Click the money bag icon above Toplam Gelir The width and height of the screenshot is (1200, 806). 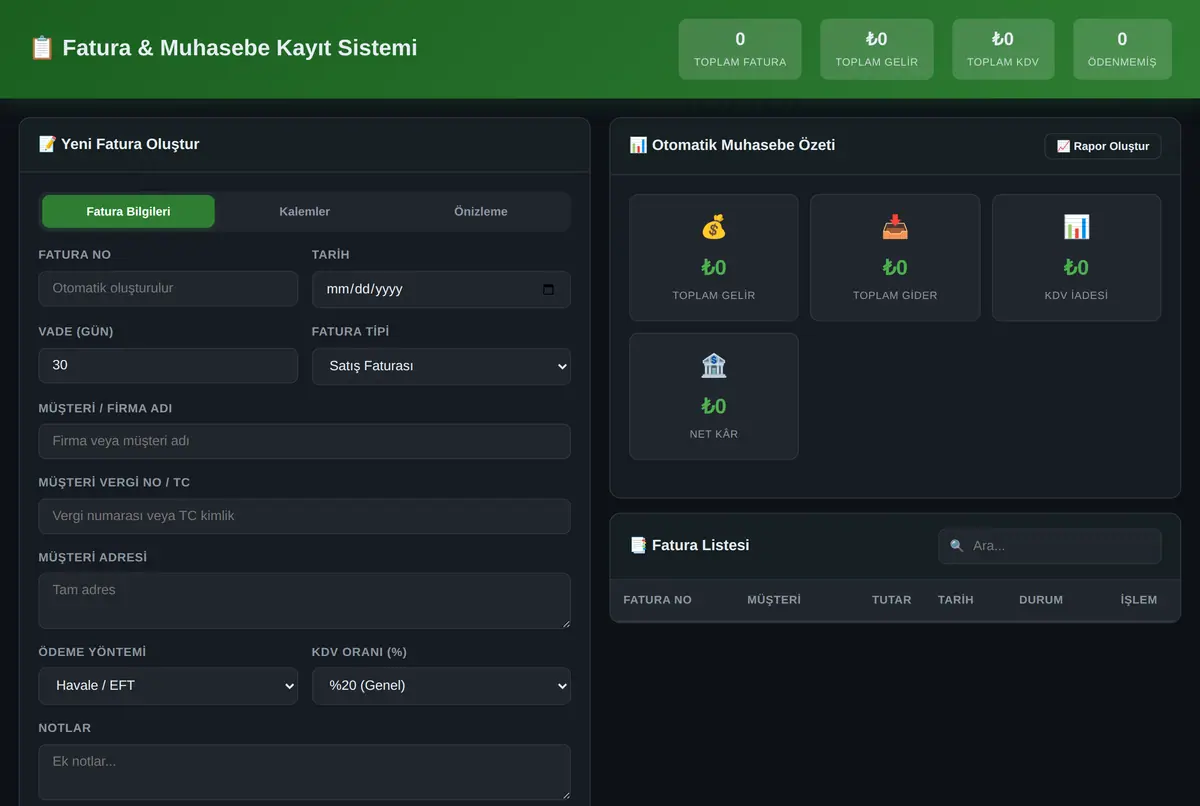click(714, 227)
